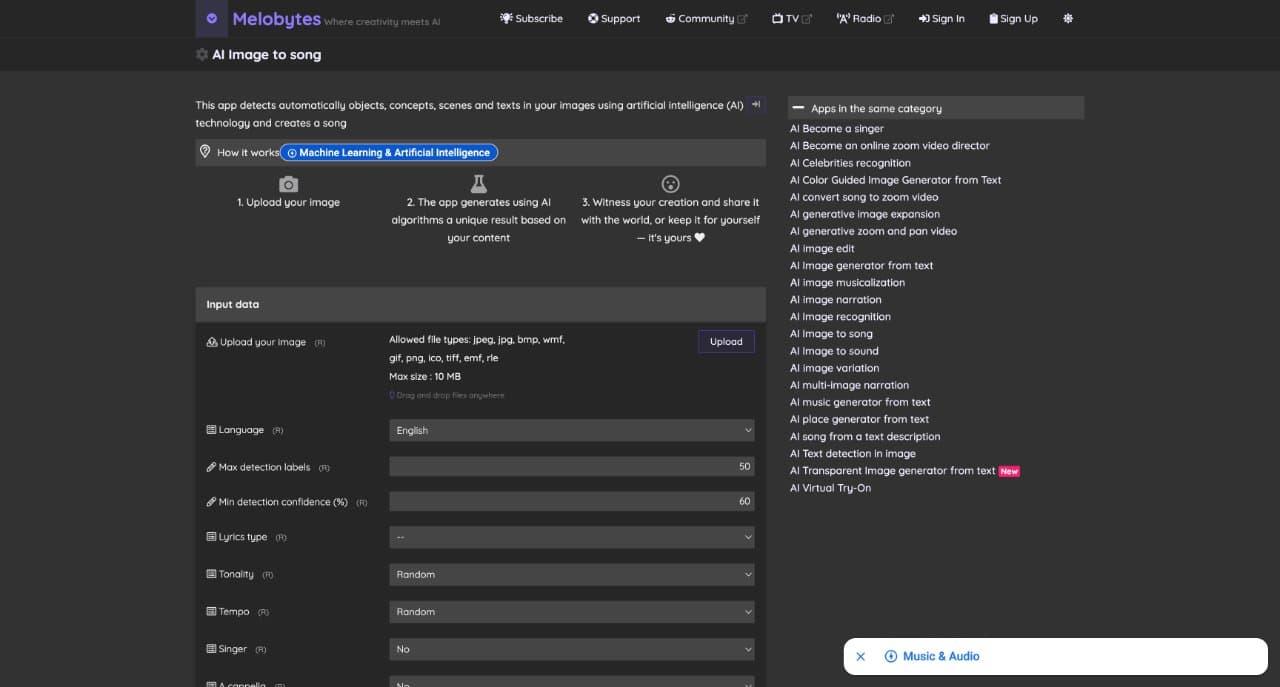This screenshot has height=687, width=1280.
Task: Open AI song from a text description
Action: click(865, 435)
